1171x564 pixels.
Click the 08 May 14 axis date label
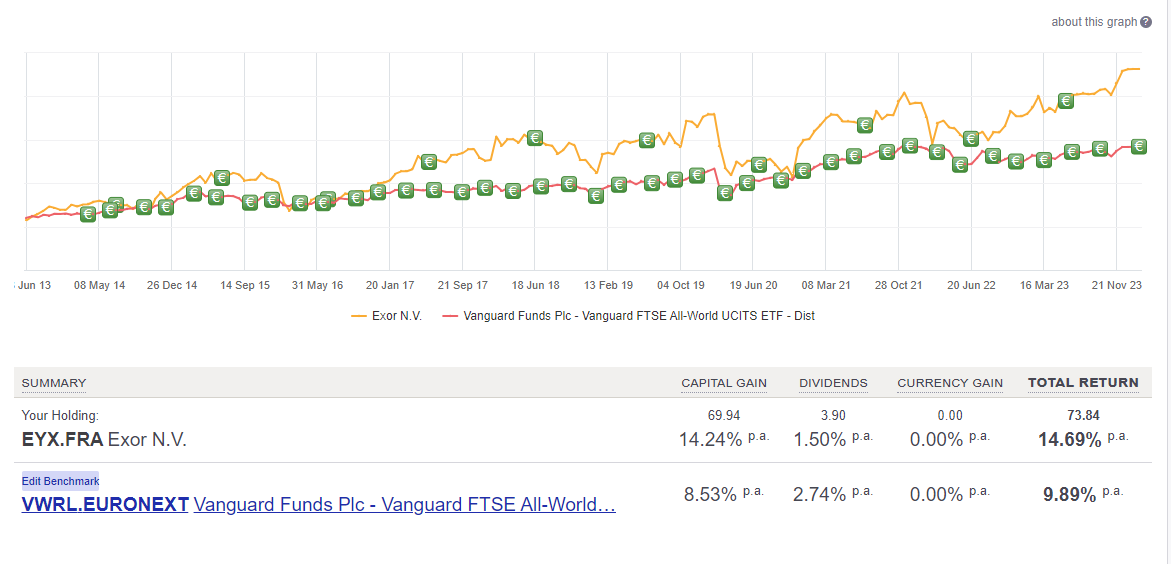(99, 285)
